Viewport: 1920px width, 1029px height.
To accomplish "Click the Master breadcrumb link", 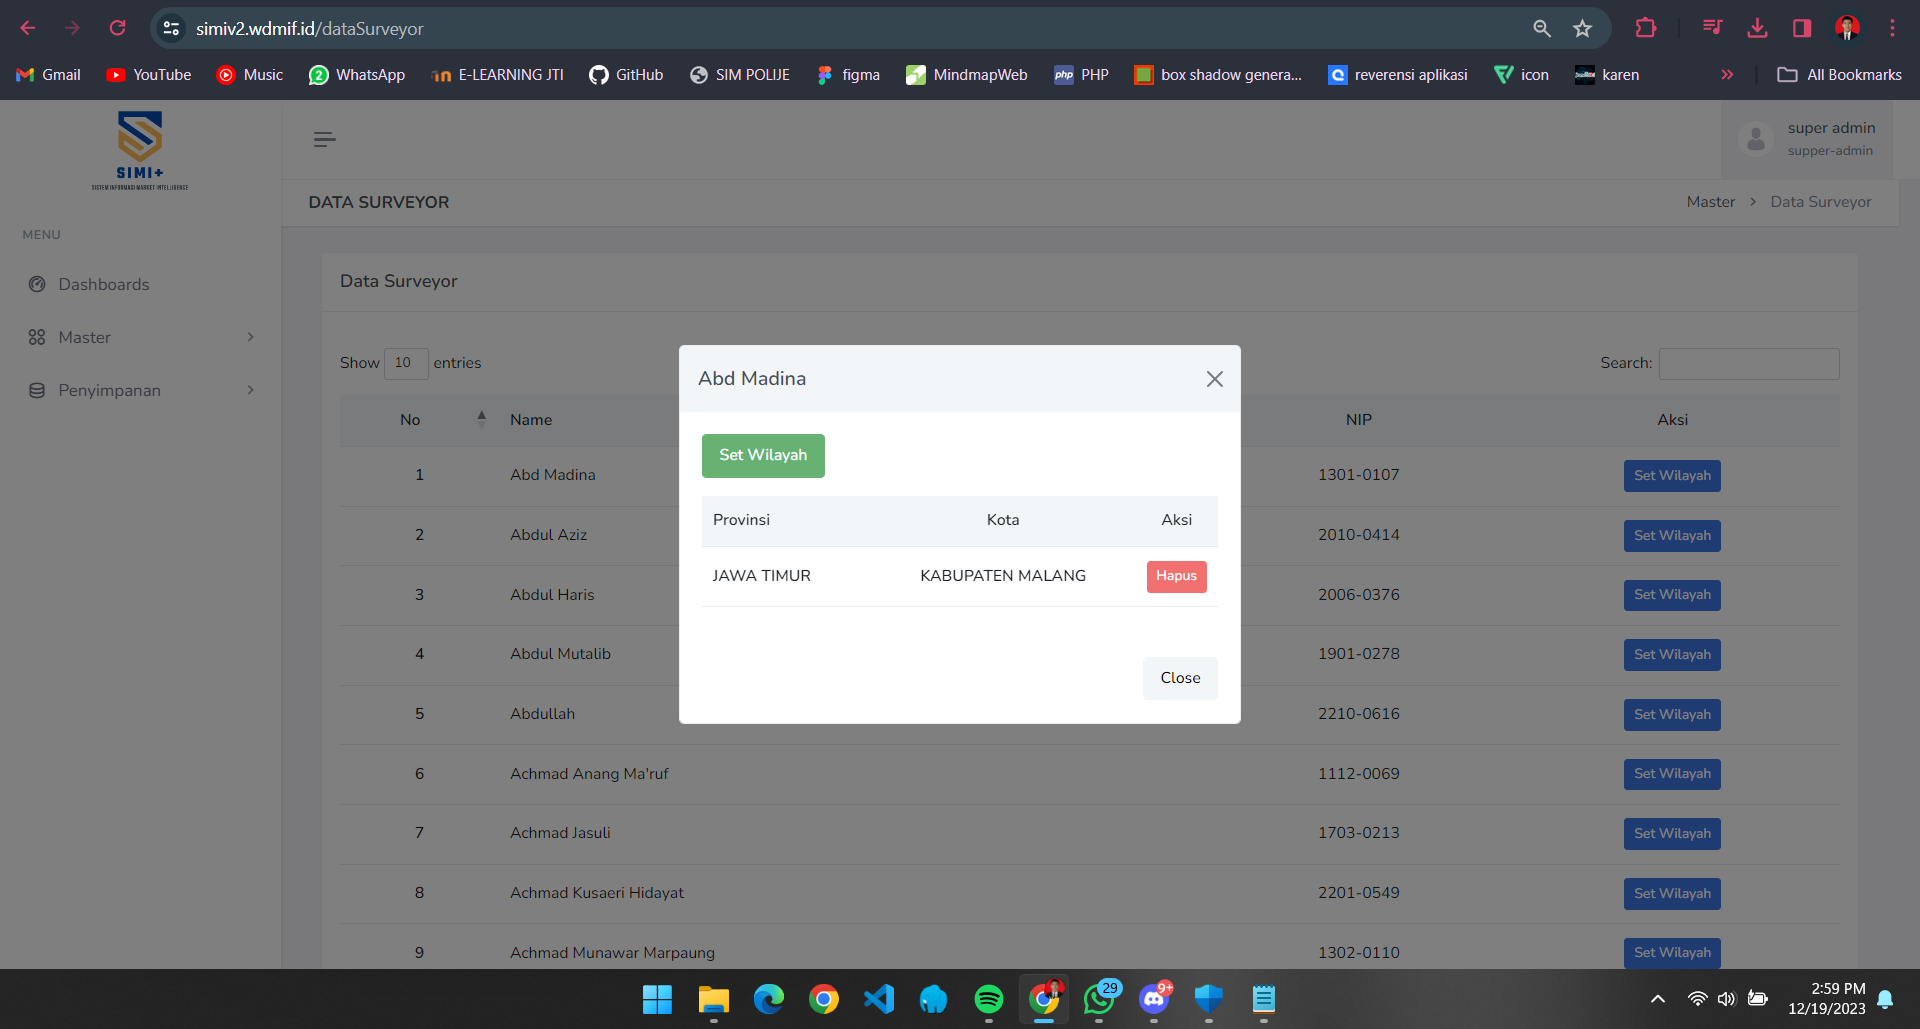I will click(x=1710, y=202).
